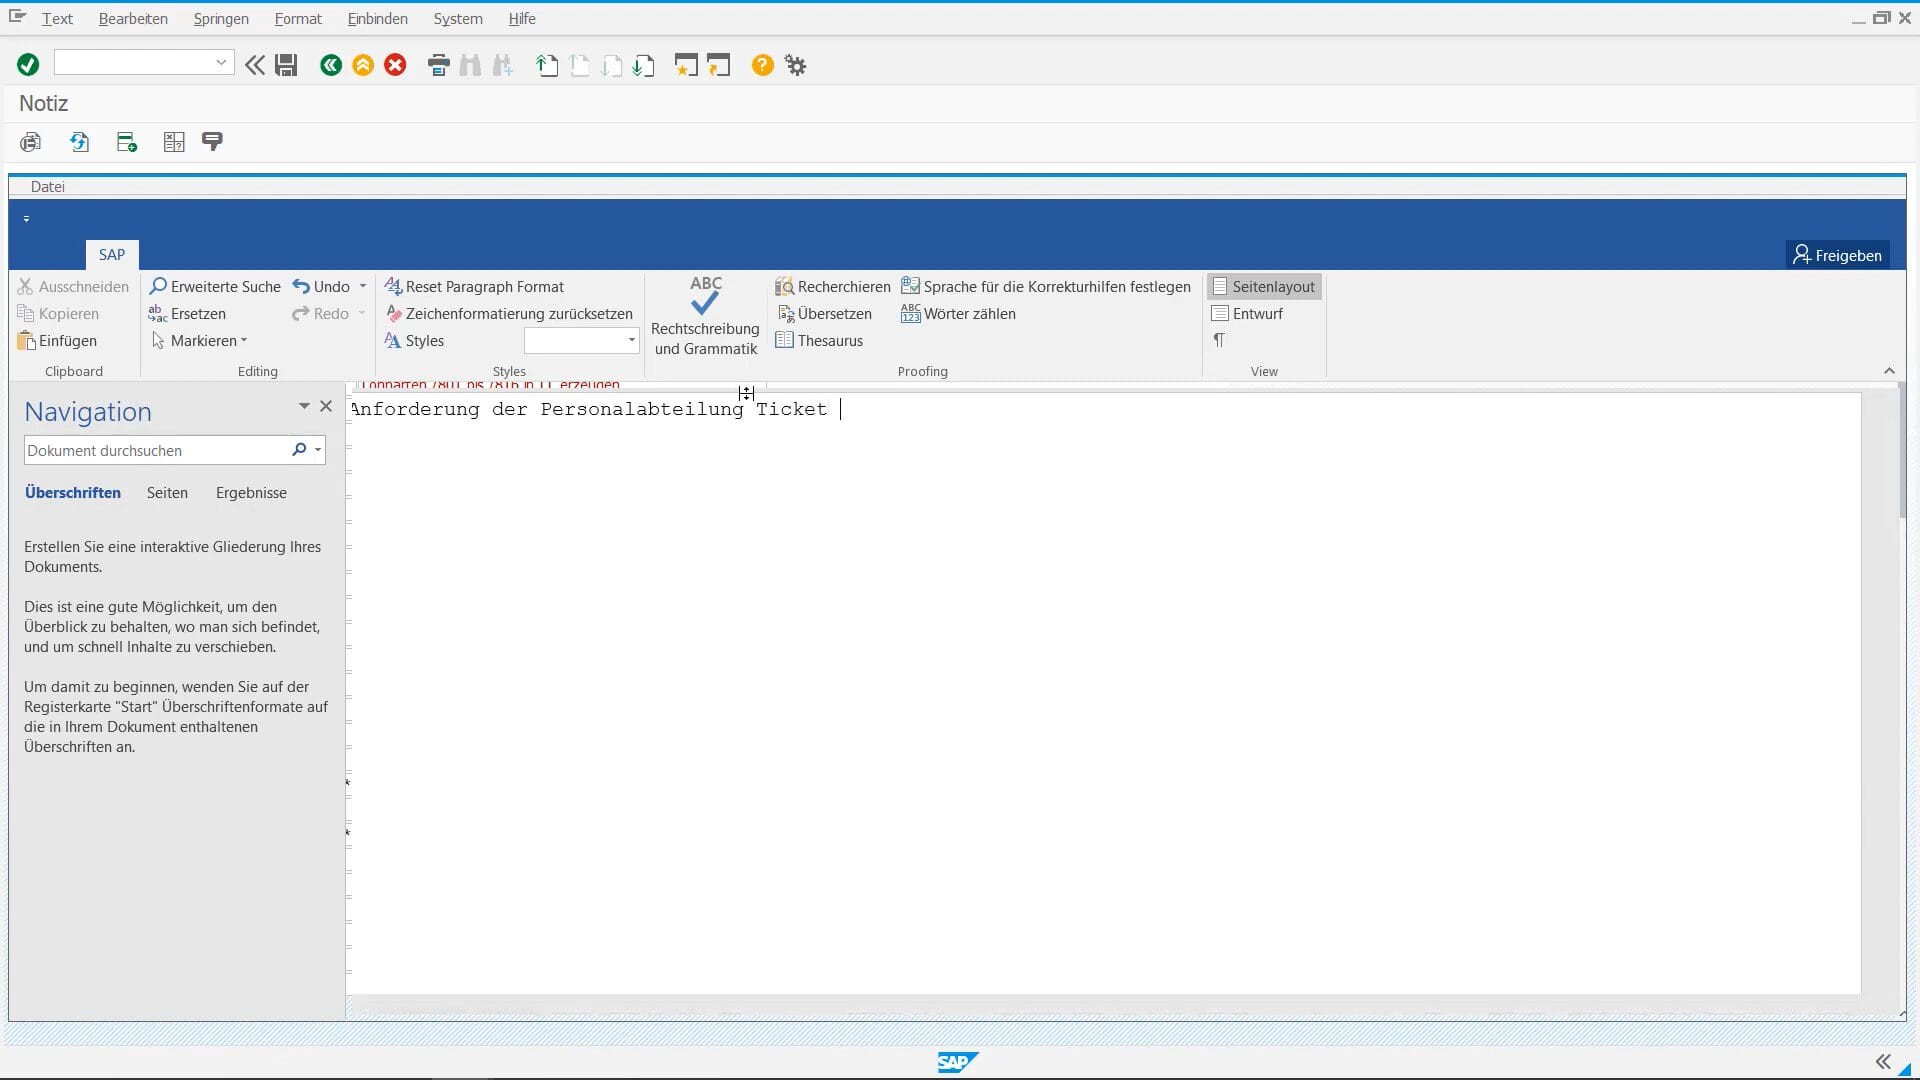Click the red Cancel icon
1920x1080 pixels.
(396, 65)
